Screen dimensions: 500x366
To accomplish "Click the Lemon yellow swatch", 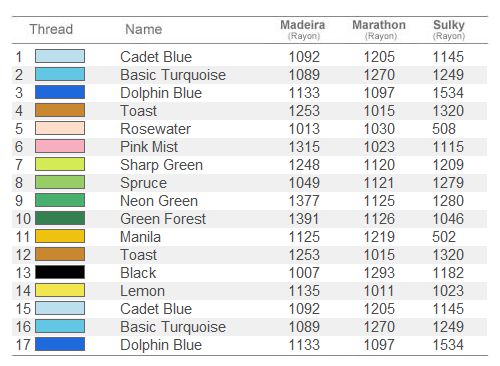I will point(60,290).
